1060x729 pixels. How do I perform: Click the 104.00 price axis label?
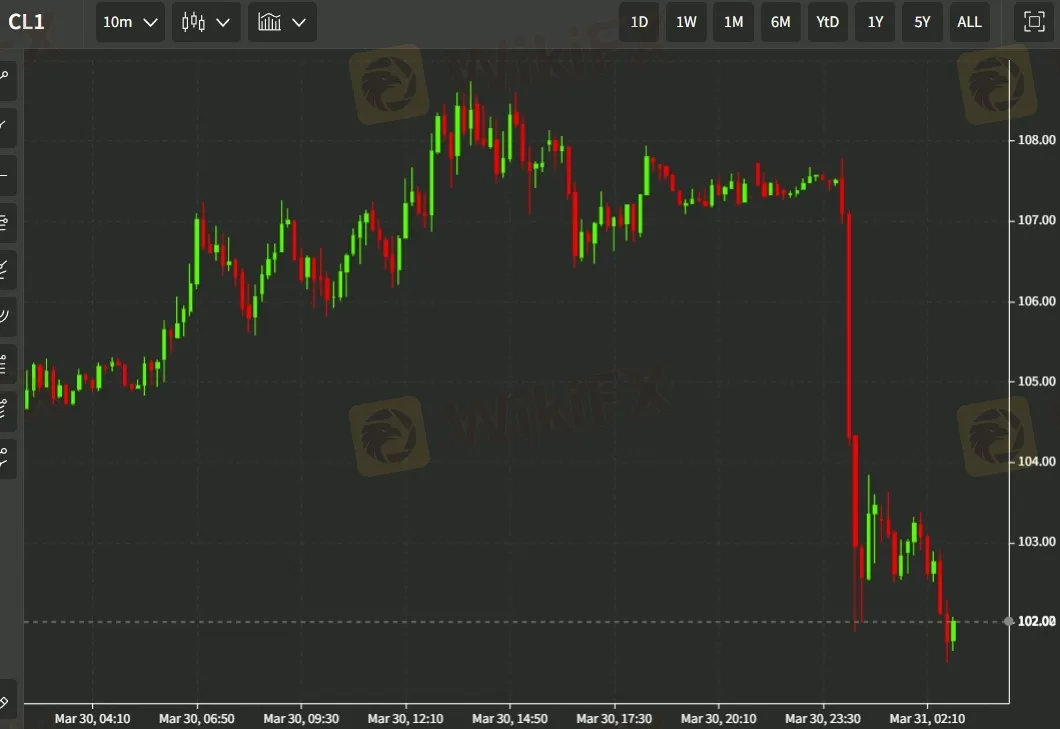(x=1036, y=461)
